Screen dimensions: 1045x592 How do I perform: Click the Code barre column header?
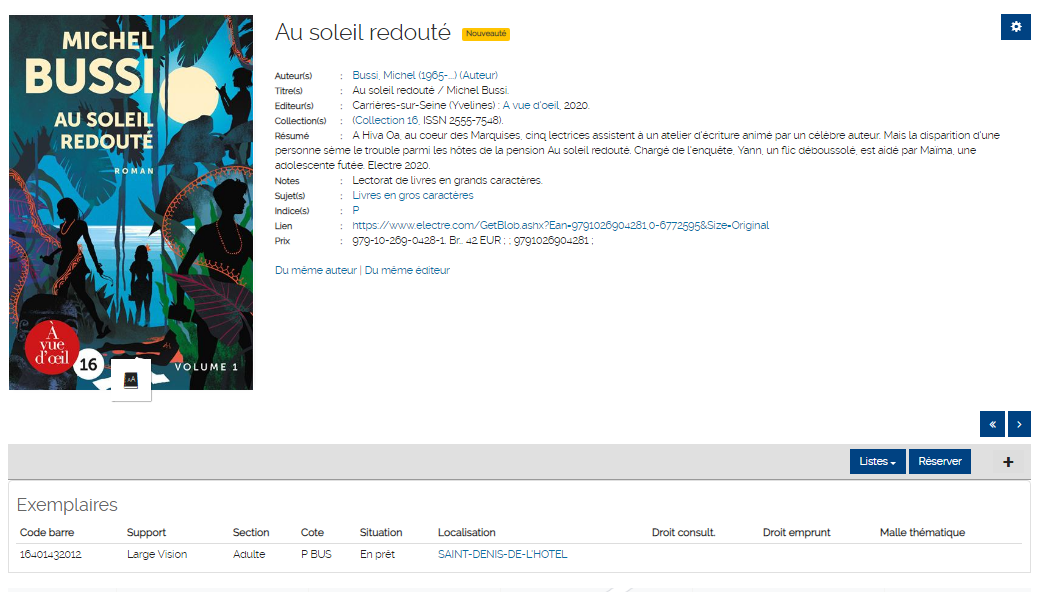pyautogui.click(x=47, y=532)
